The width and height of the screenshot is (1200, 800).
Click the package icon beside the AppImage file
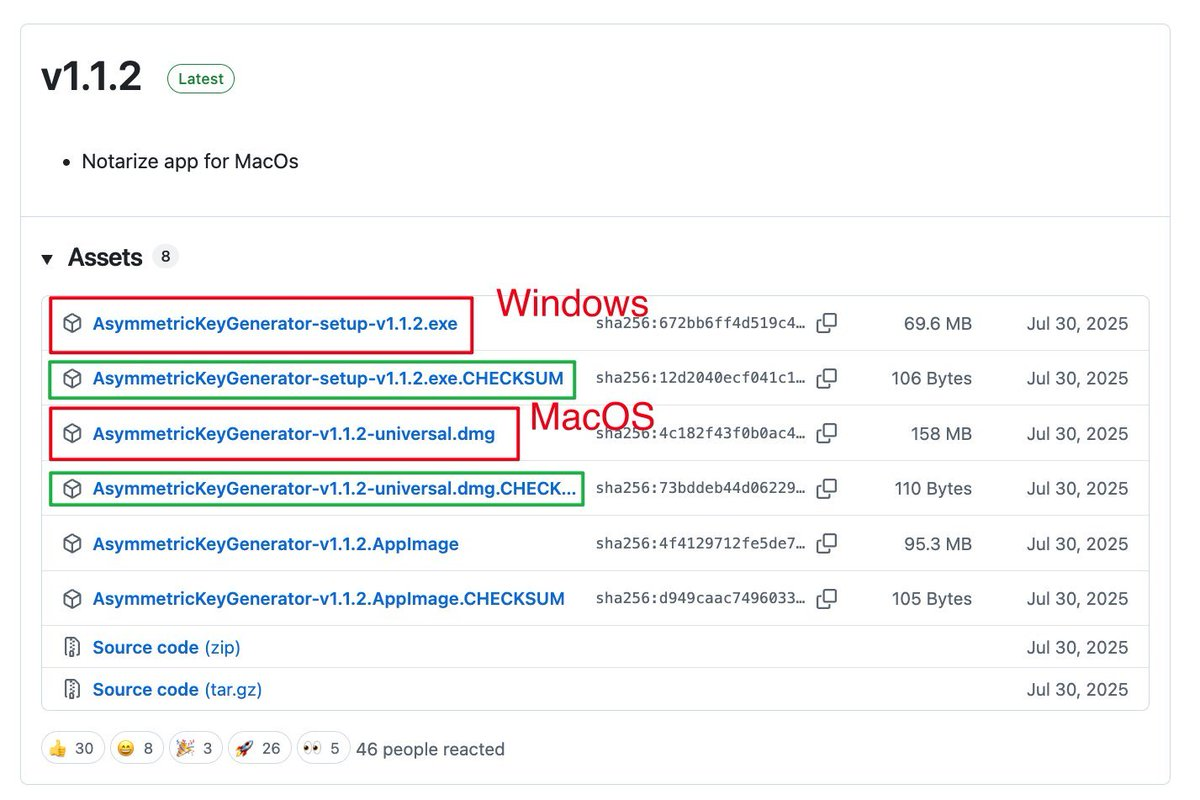click(72, 544)
